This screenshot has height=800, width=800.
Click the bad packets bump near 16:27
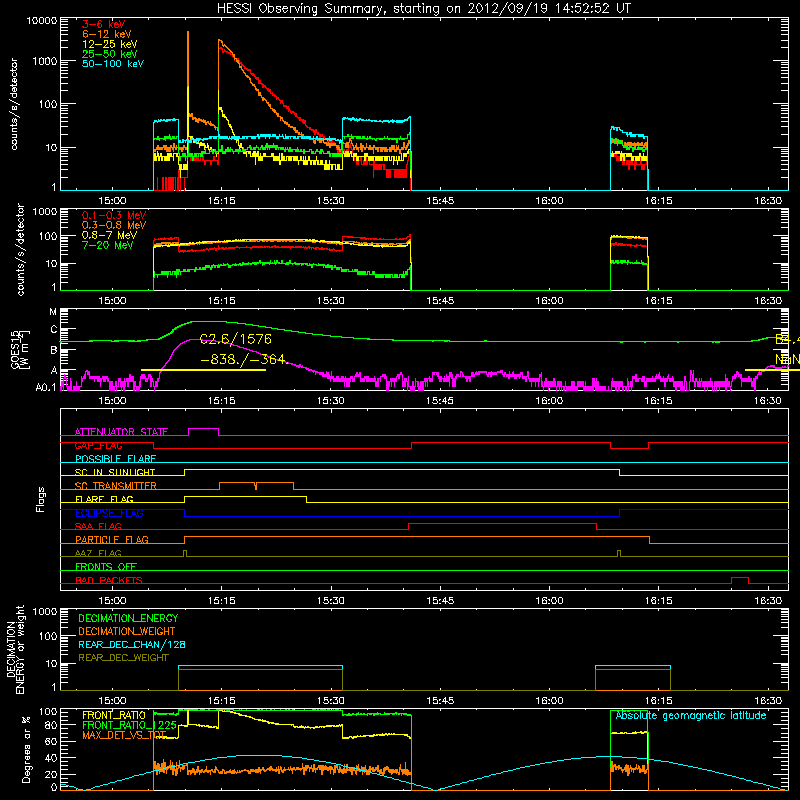(x=740, y=578)
